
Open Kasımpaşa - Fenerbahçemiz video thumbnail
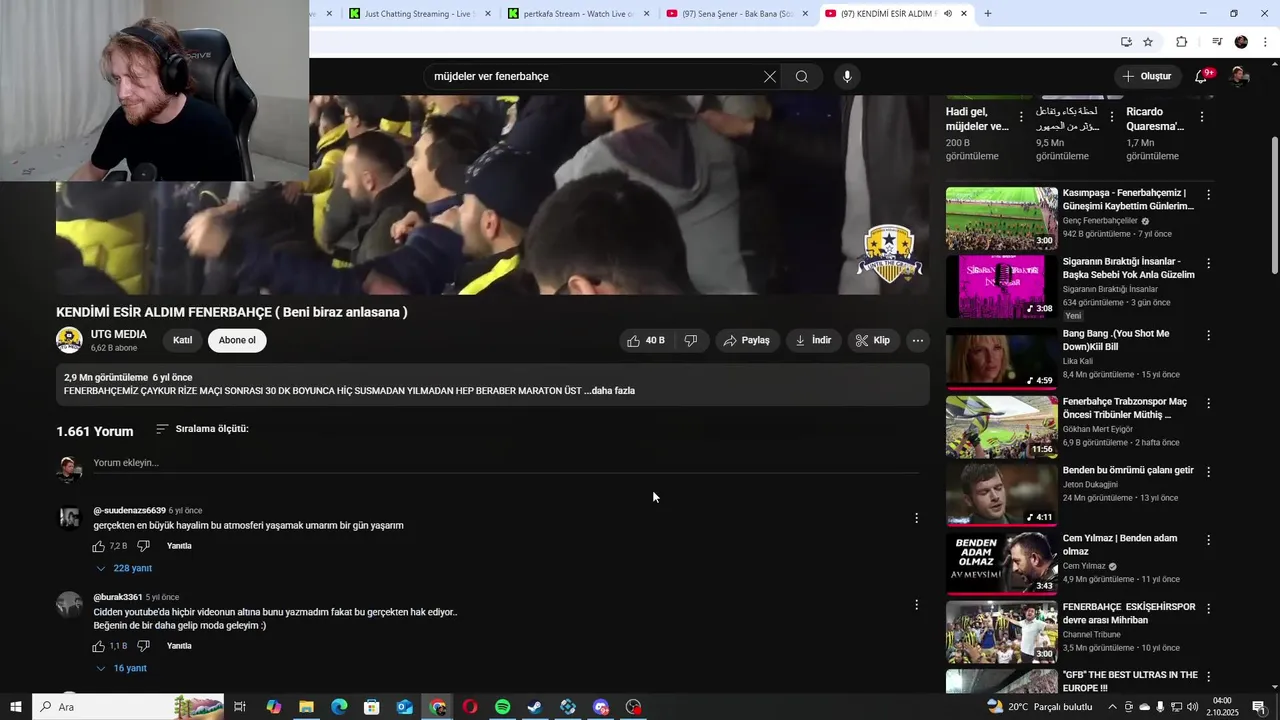point(1001,218)
